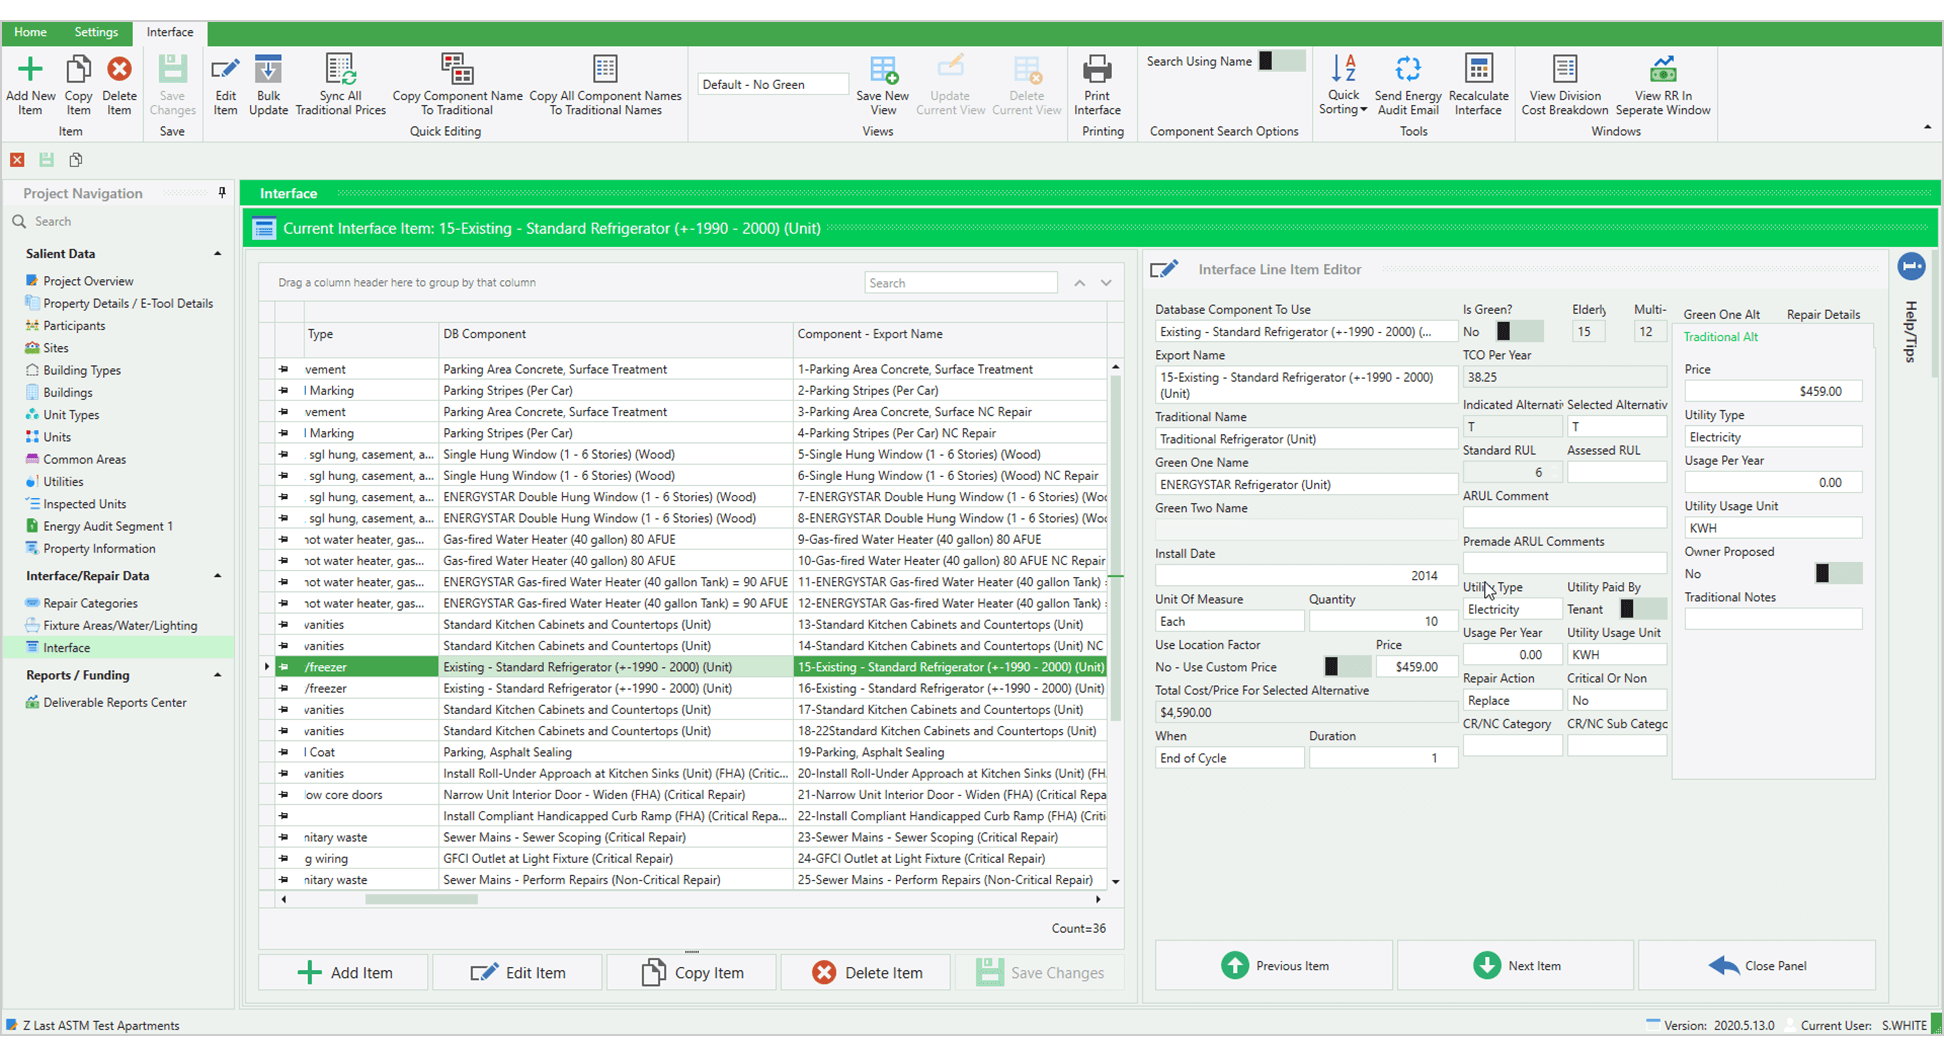Toggle the Search Using Name switch
This screenshot has width=1944, height=1056.
(1283, 60)
